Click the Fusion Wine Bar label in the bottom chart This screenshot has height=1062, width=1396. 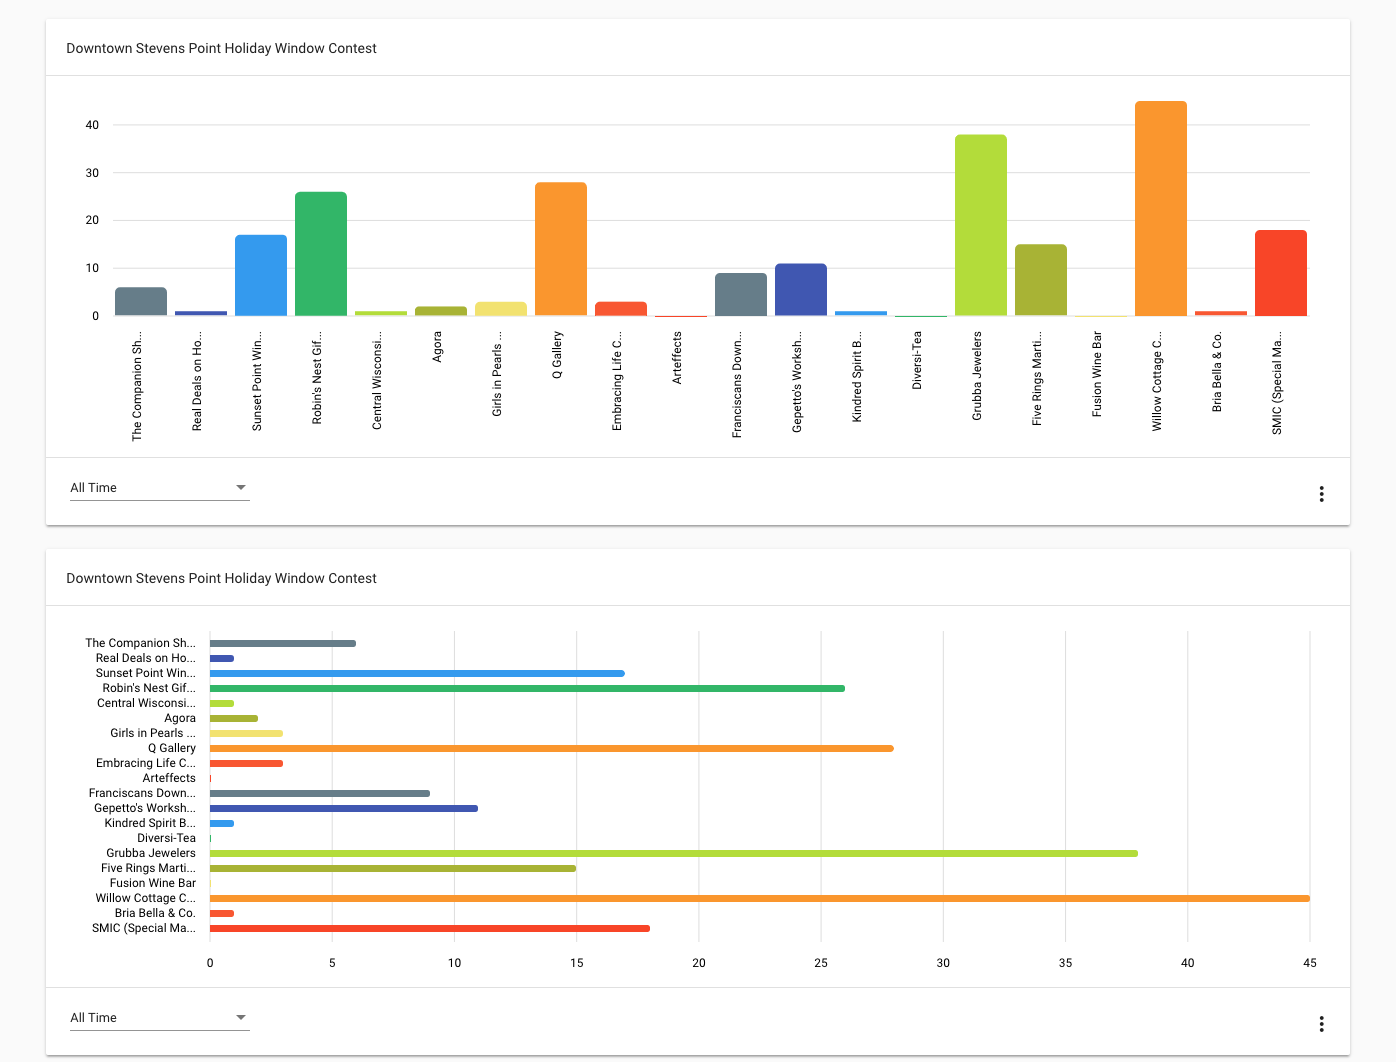point(153,883)
